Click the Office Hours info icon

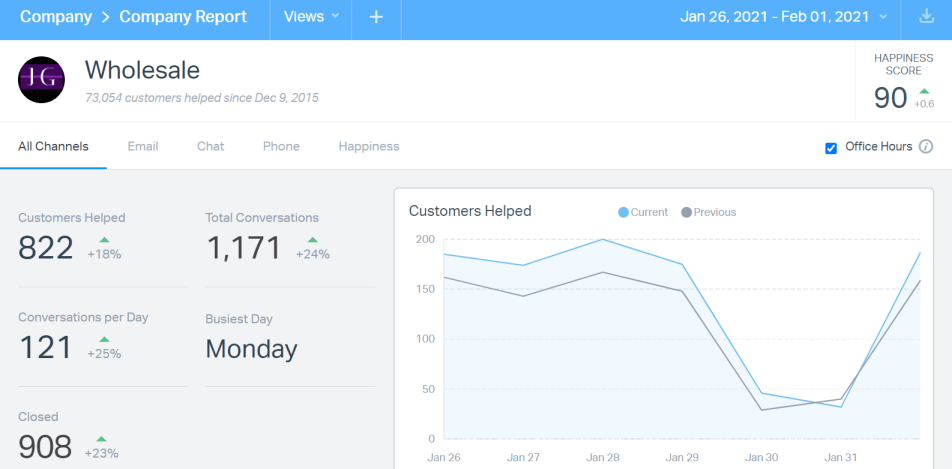pyautogui.click(x=926, y=147)
